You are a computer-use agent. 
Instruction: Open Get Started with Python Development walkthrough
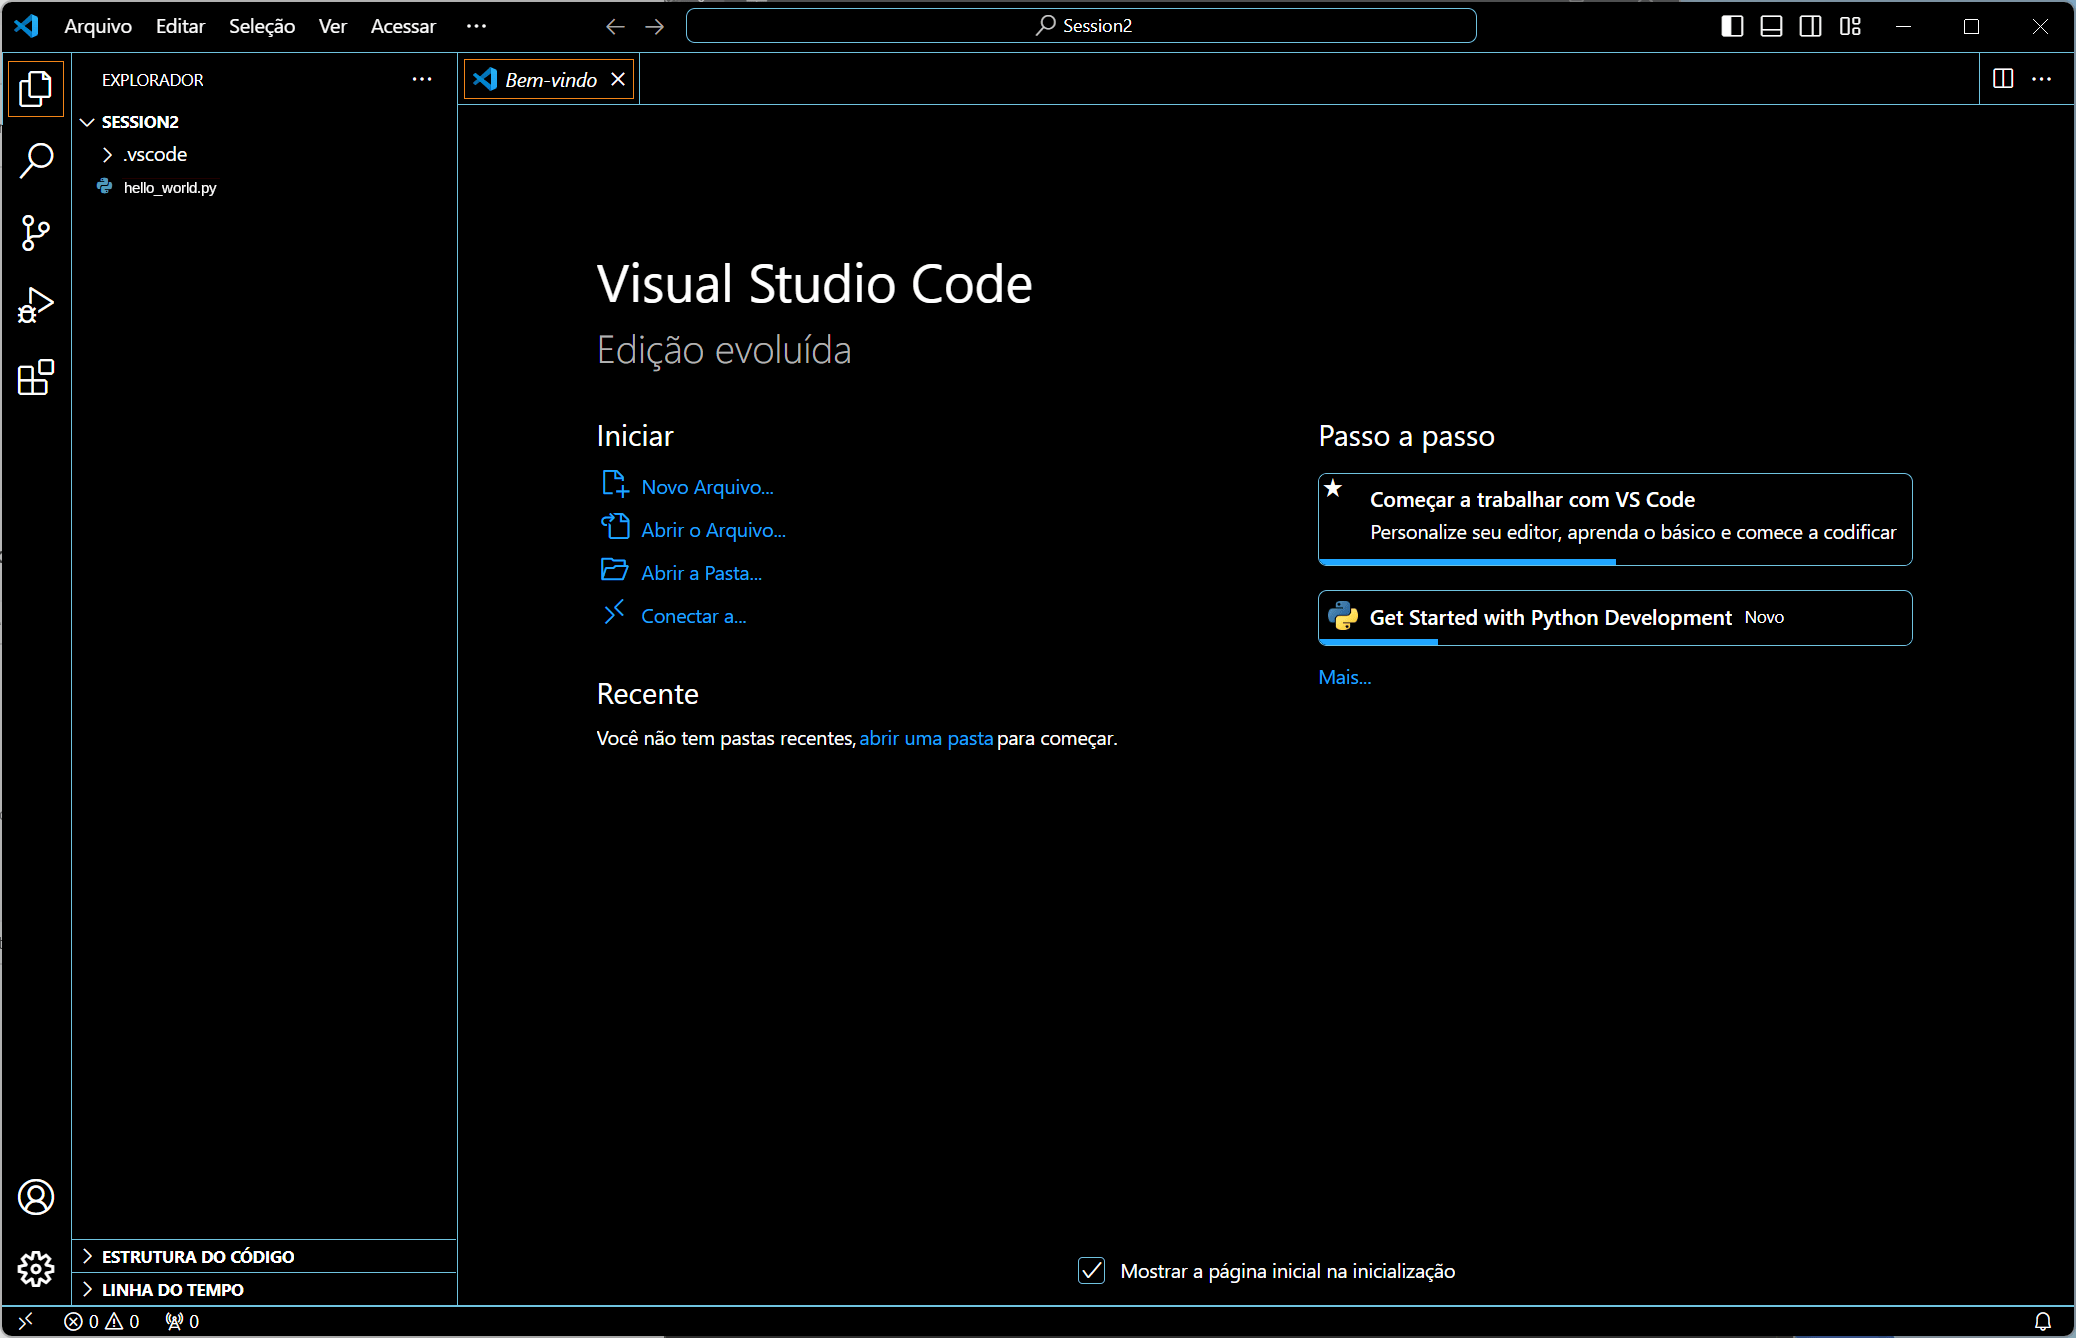point(1550,618)
